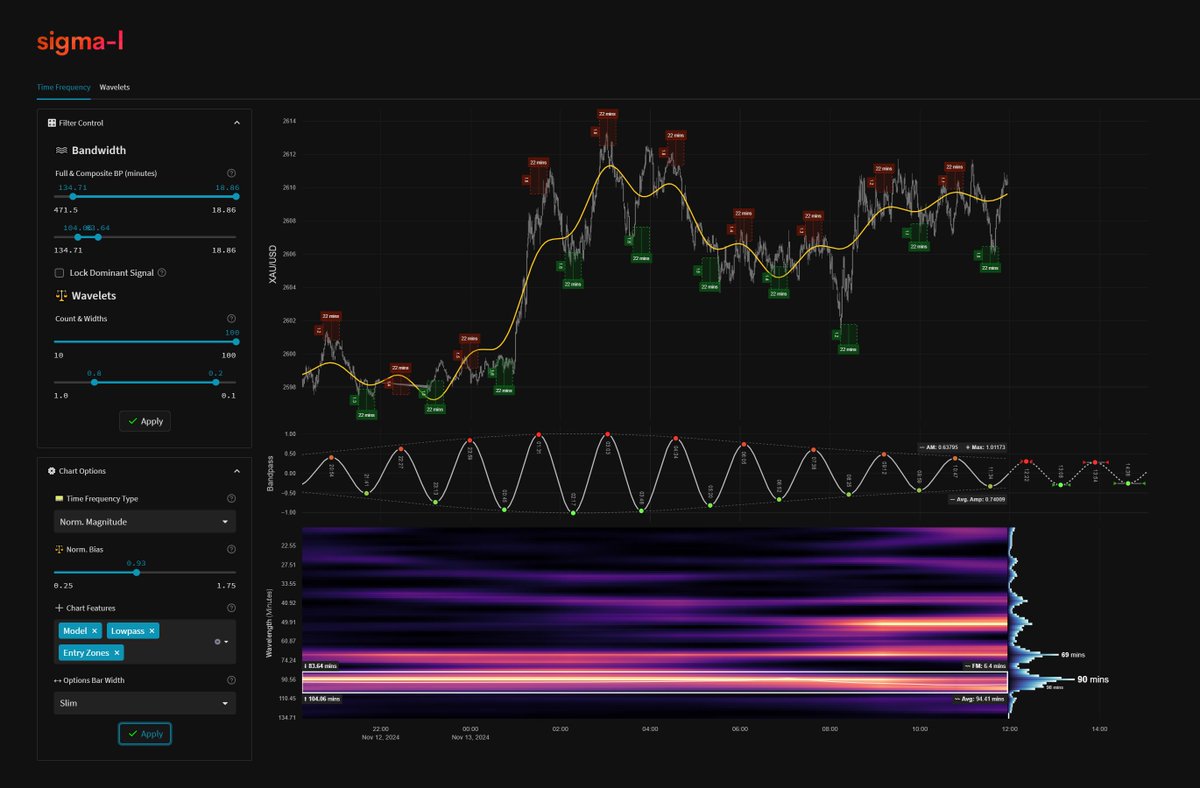Click the Time Frequency Type label icon
Image resolution: width=1200 pixels, height=788 pixels.
click(58, 498)
